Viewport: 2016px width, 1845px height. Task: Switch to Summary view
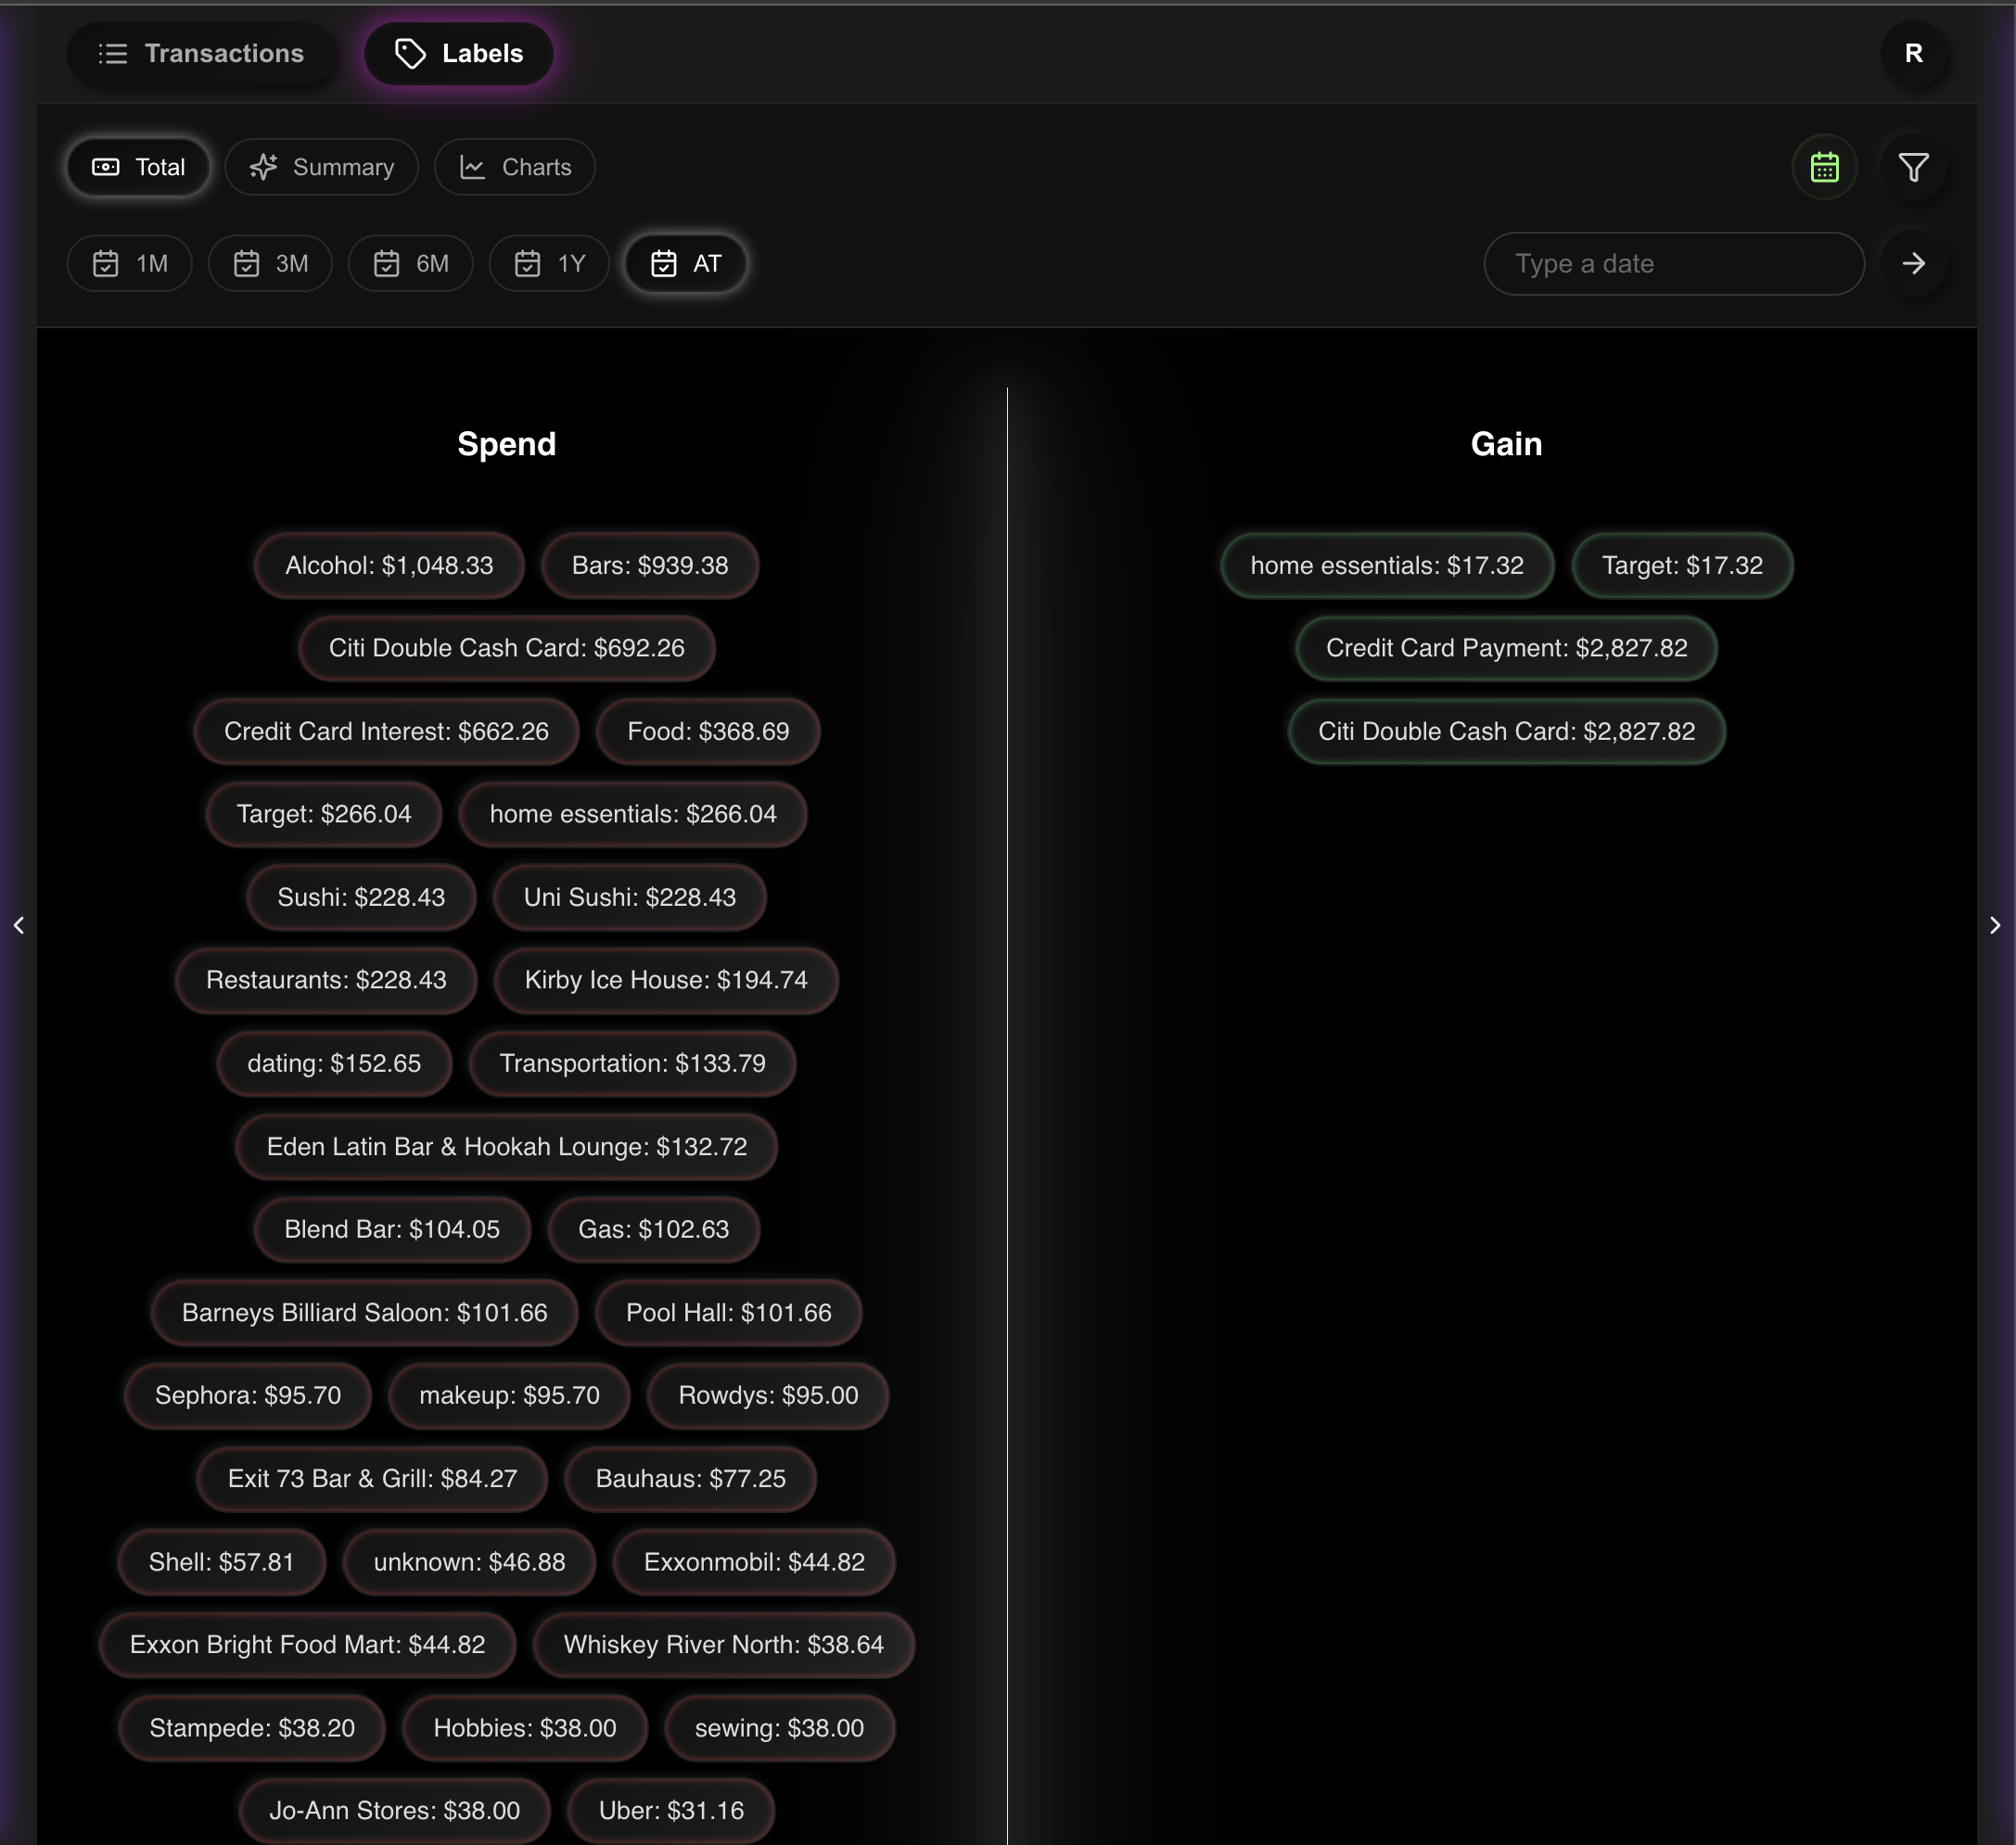[321, 167]
